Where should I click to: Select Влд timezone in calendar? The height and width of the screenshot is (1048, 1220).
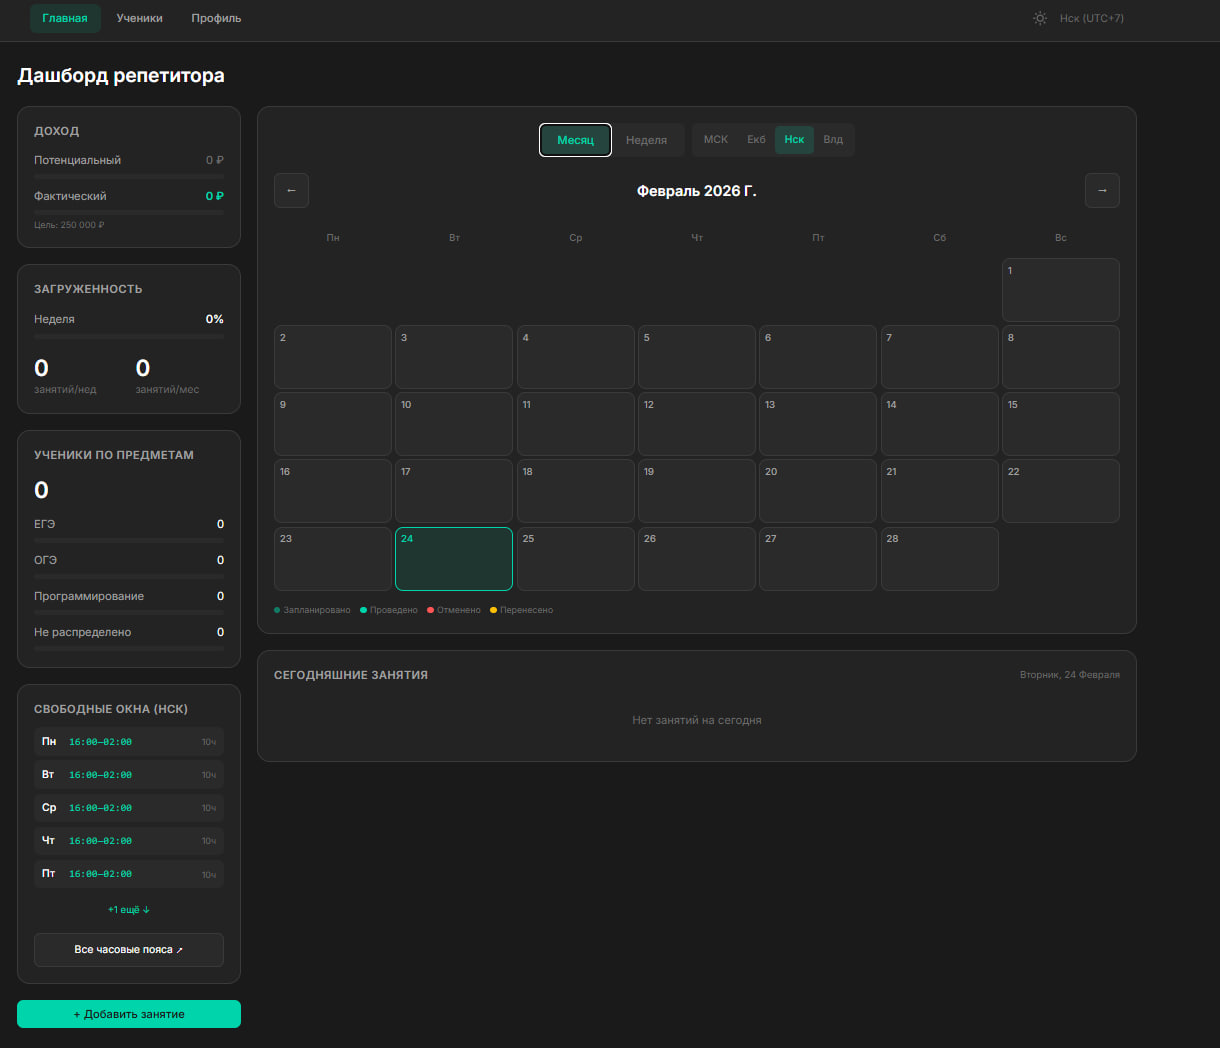click(833, 139)
